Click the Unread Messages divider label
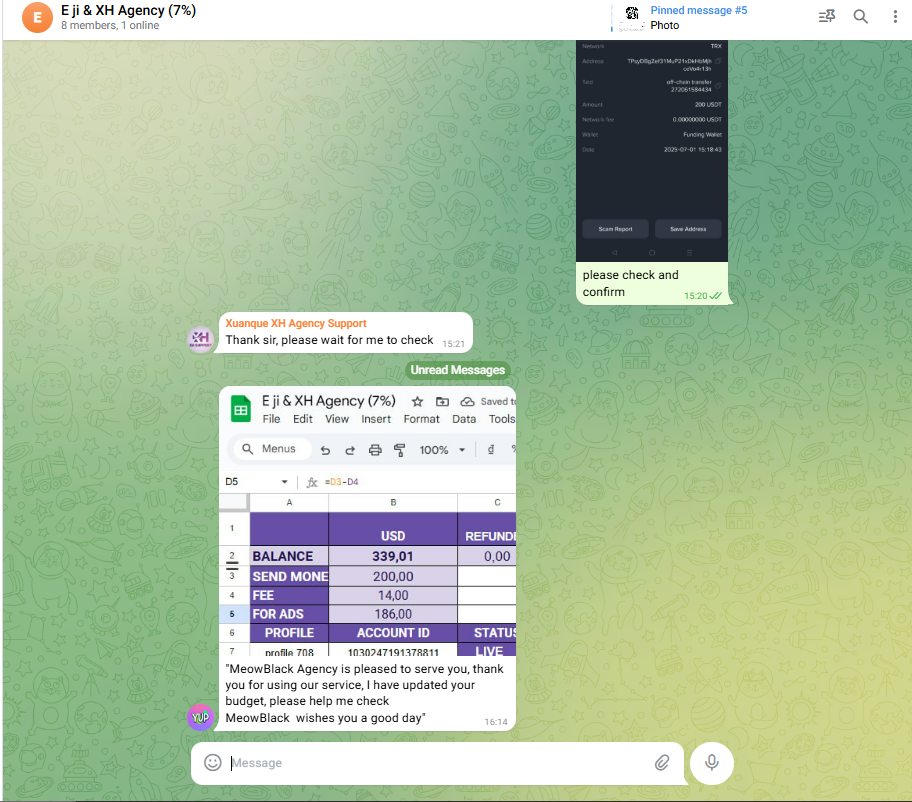The width and height of the screenshot is (912, 802). pyautogui.click(x=457, y=370)
